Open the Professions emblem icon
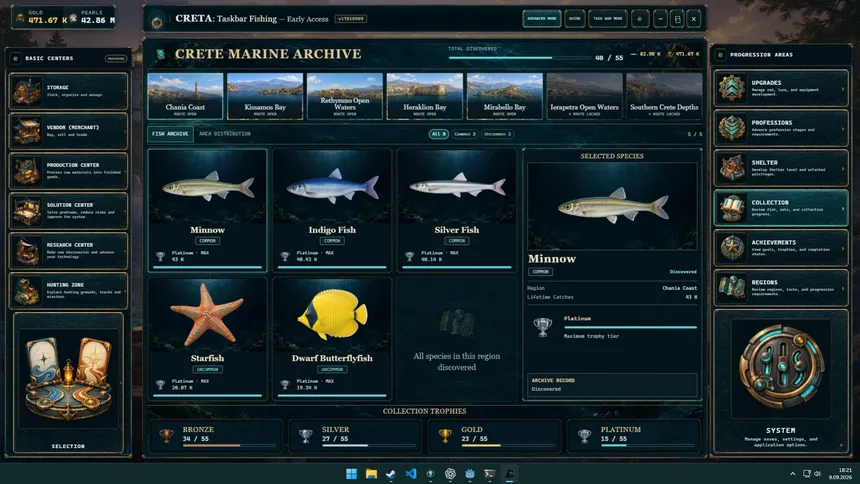The image size is (860, 484). [732, 128]
